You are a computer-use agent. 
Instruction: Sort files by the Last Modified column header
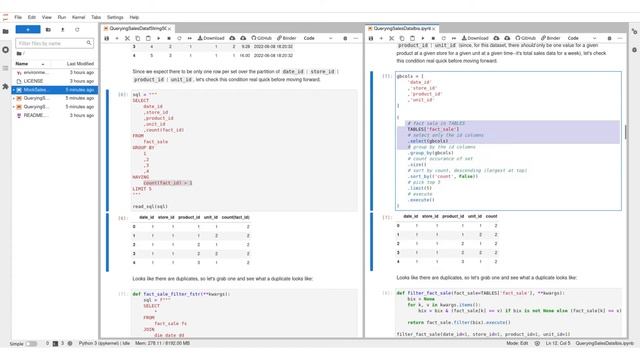click(80, 64)
